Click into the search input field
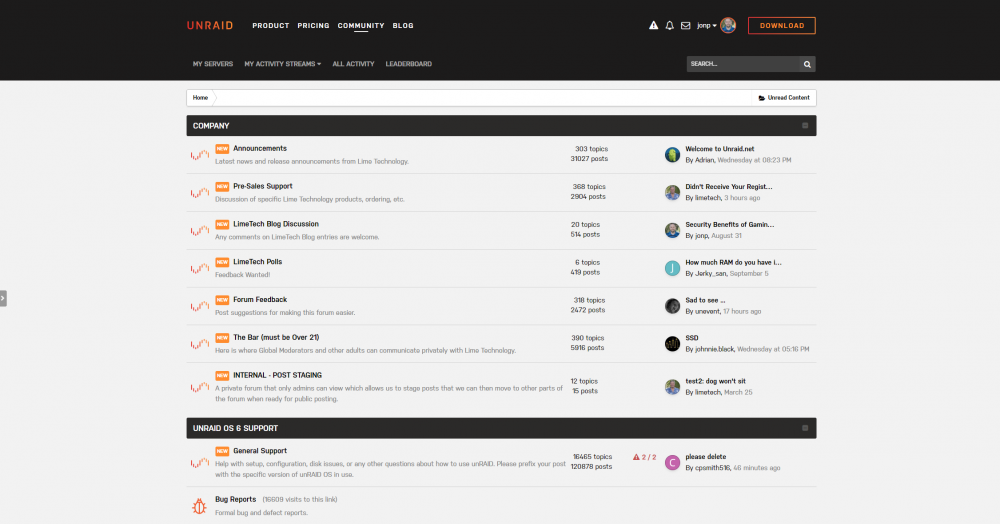The image size is (1000, 524). click(x=743, y=64)
